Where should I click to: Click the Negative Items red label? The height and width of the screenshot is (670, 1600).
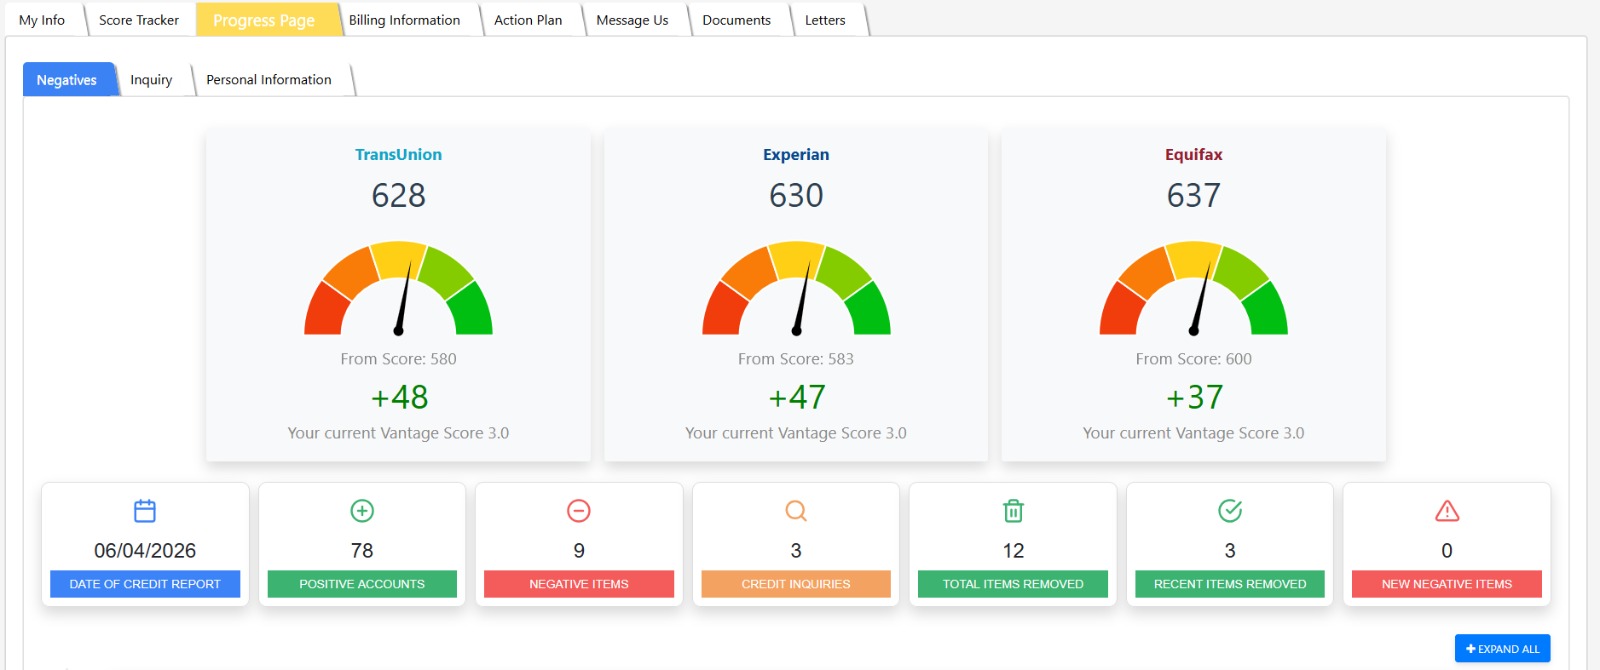pos(579,584)
